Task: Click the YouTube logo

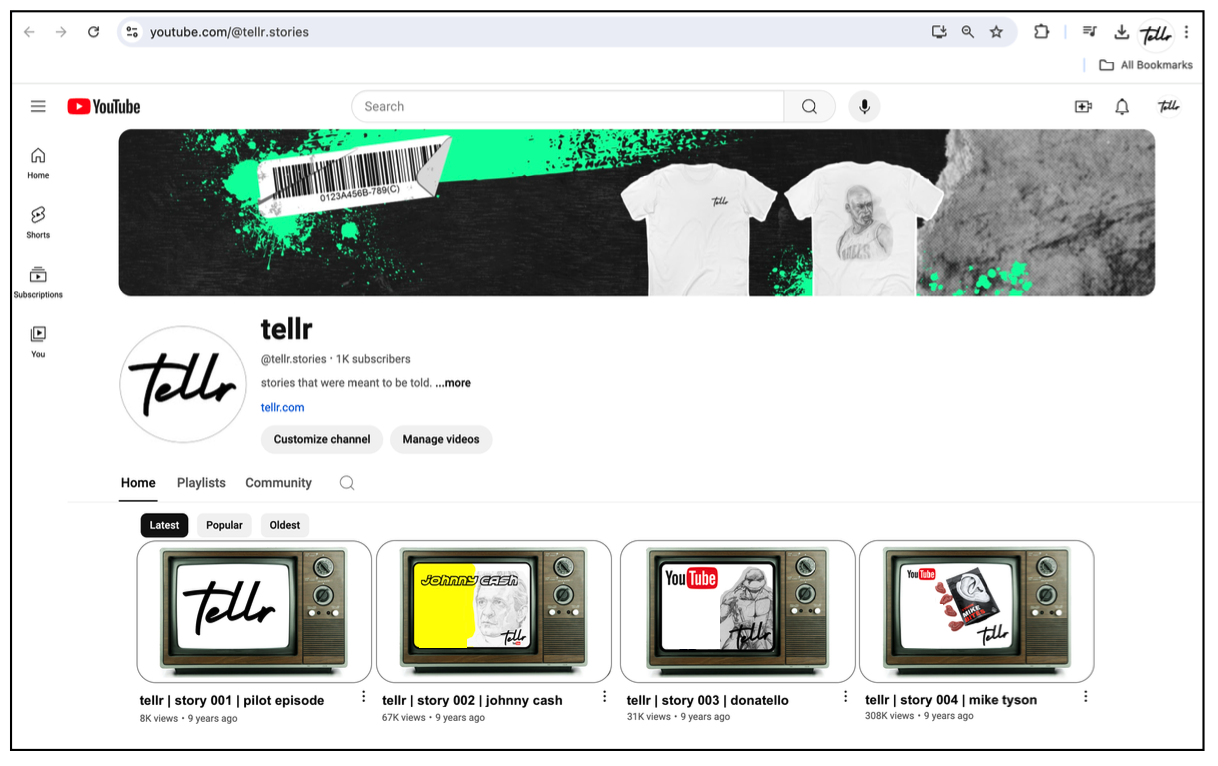Action: coord(104,107)
